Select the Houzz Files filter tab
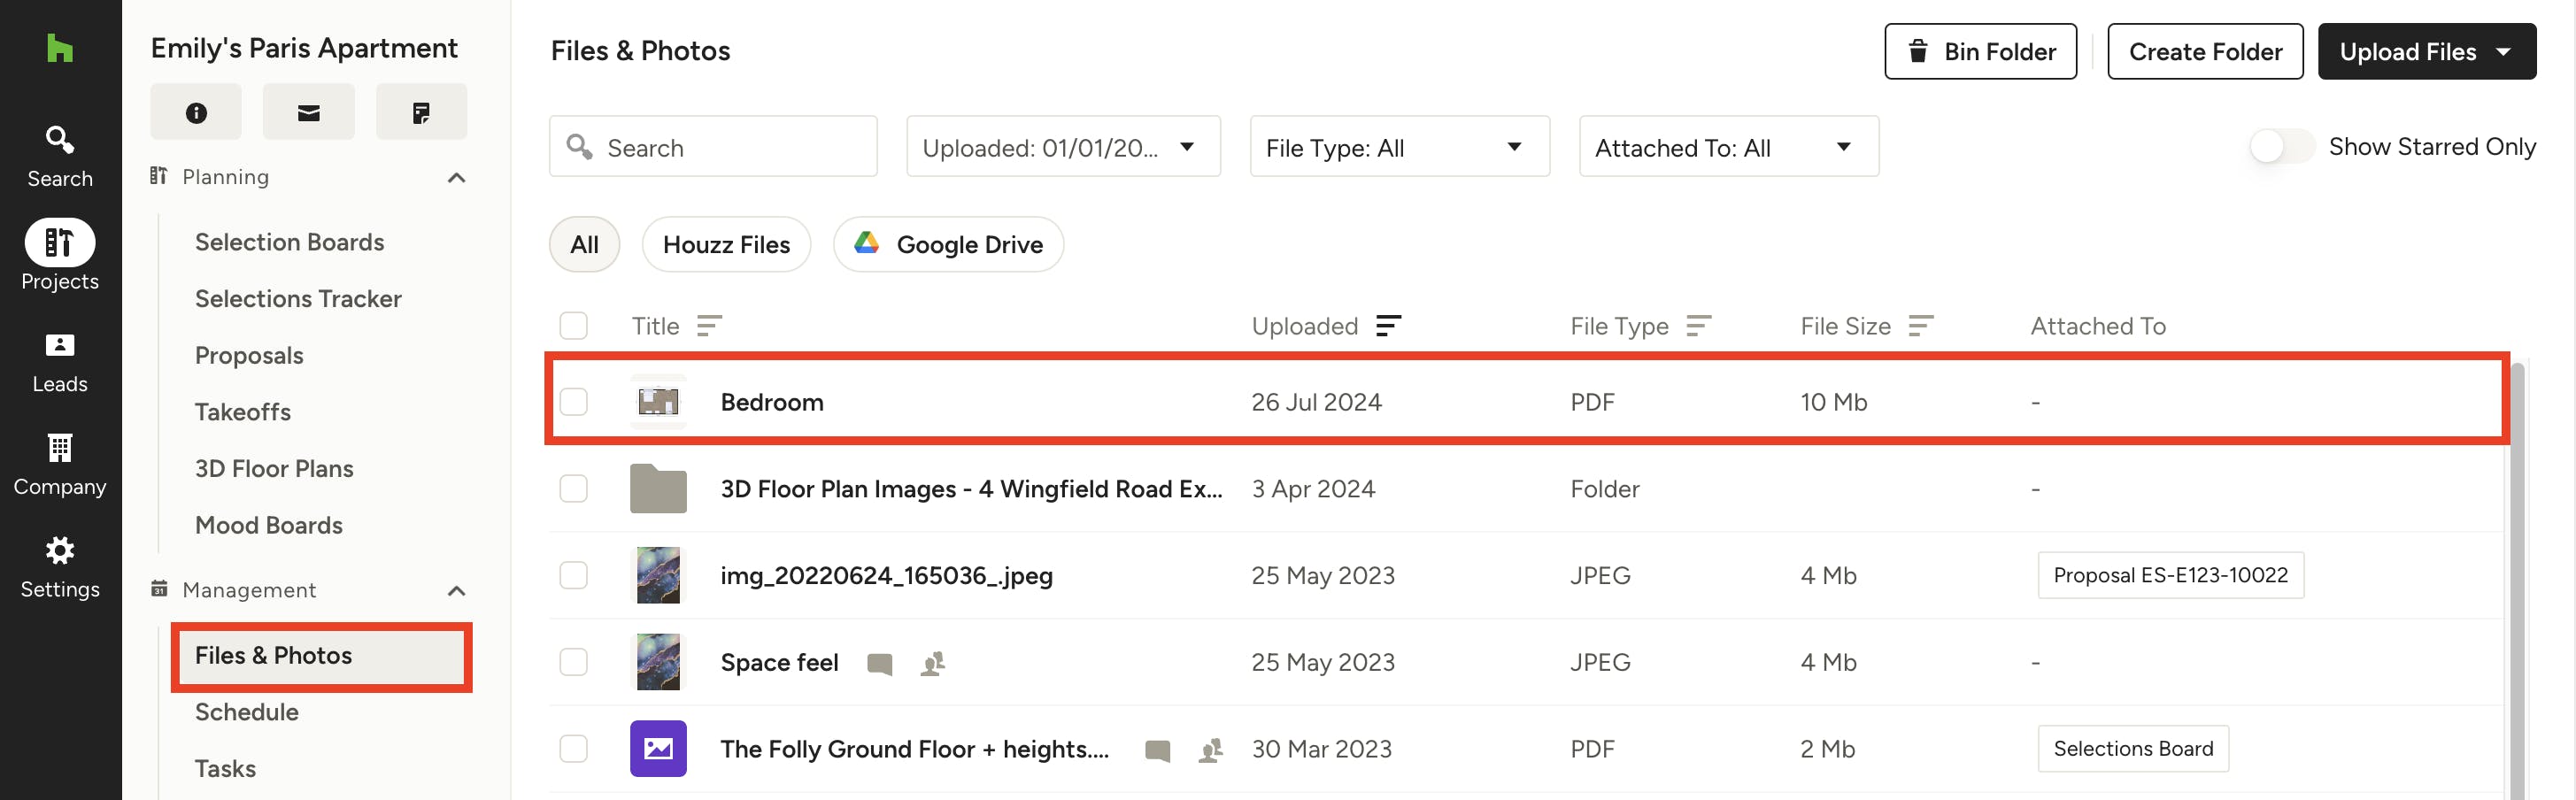 pyautogui.click(x=726, y=244)
